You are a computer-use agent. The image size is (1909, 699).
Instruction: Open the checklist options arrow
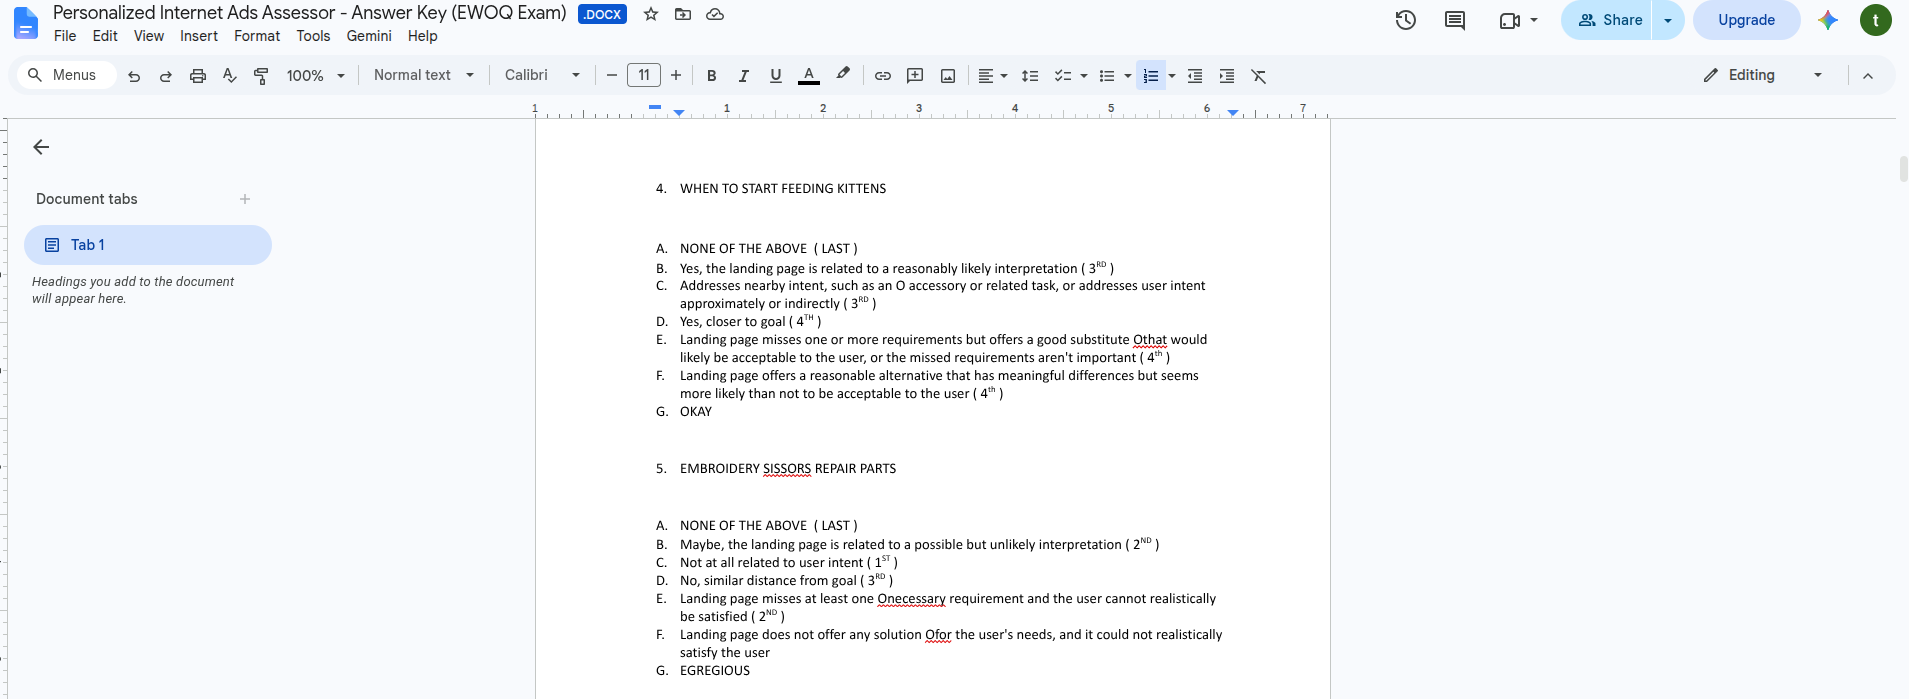[1084, 76]
